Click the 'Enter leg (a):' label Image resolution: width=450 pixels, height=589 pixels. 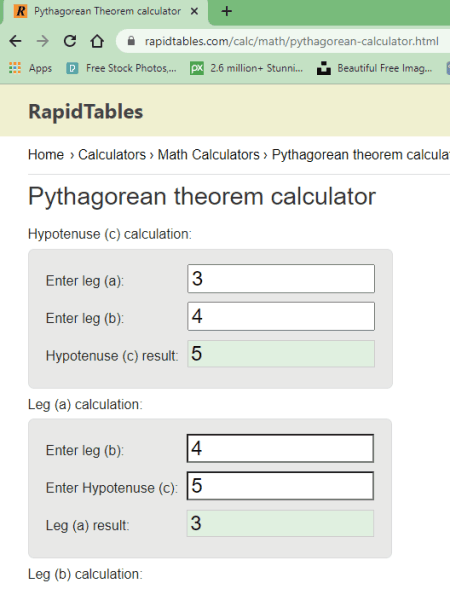click(85, 281)
